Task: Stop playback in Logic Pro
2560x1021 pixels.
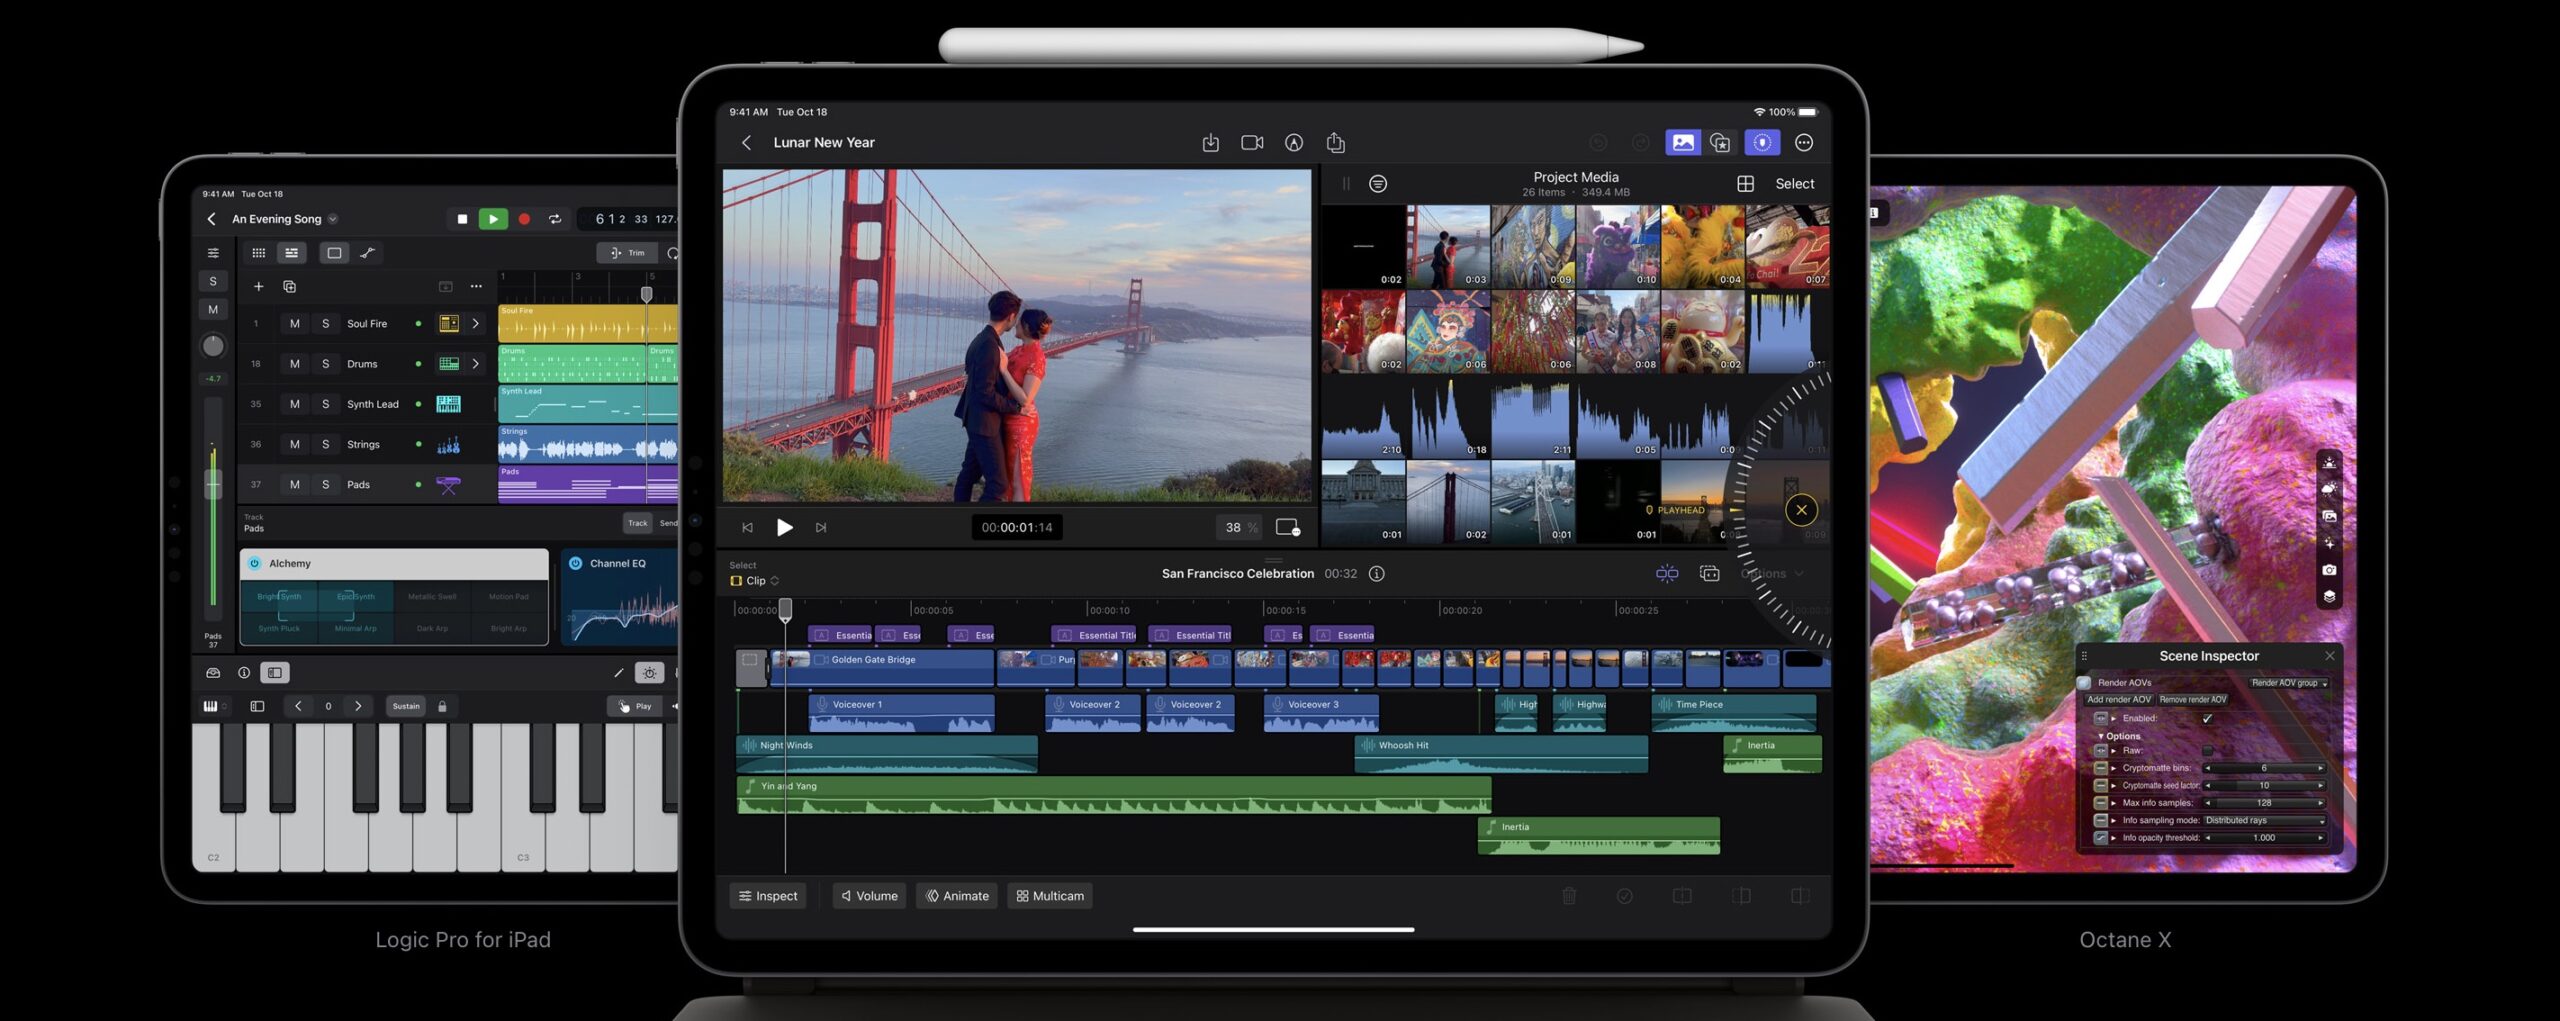Action: click(462, 219)
